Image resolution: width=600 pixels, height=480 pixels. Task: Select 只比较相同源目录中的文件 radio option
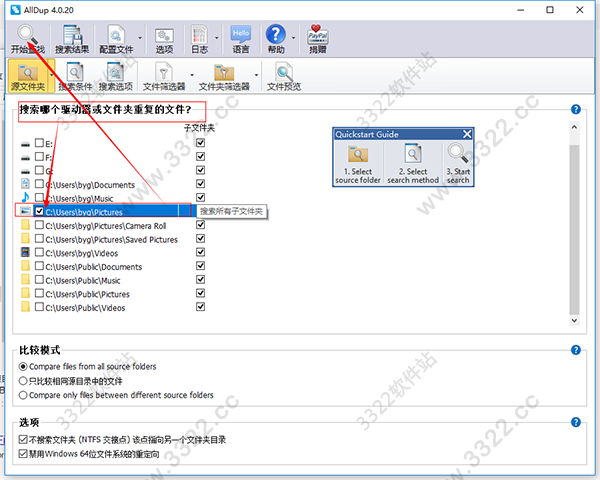point(23,381)
